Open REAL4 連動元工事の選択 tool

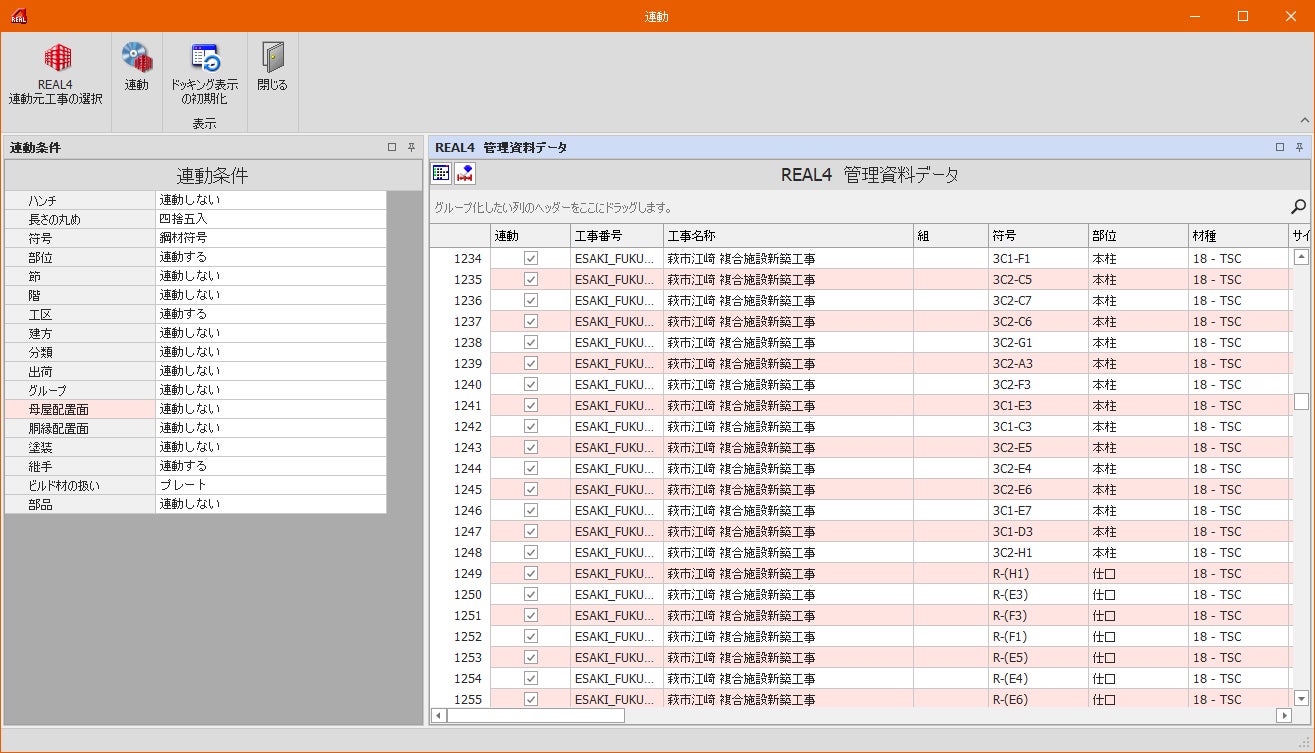click(56, 74)
